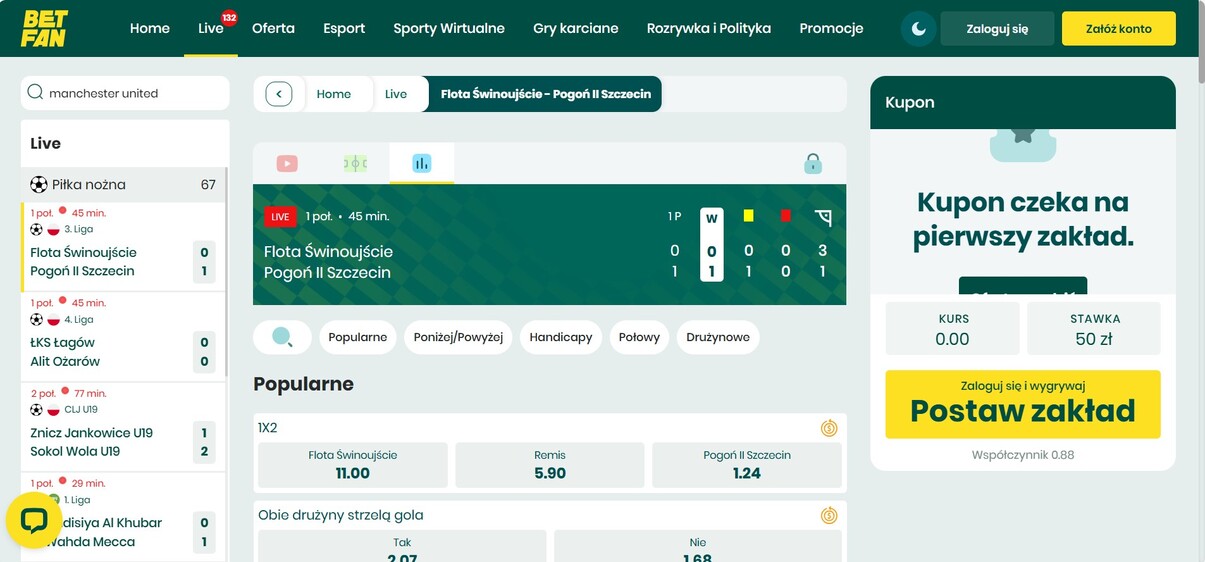Click the video stream tab icon
Image resolution: width=1205 pixels, height=562 pixels.
click(287, 163)
